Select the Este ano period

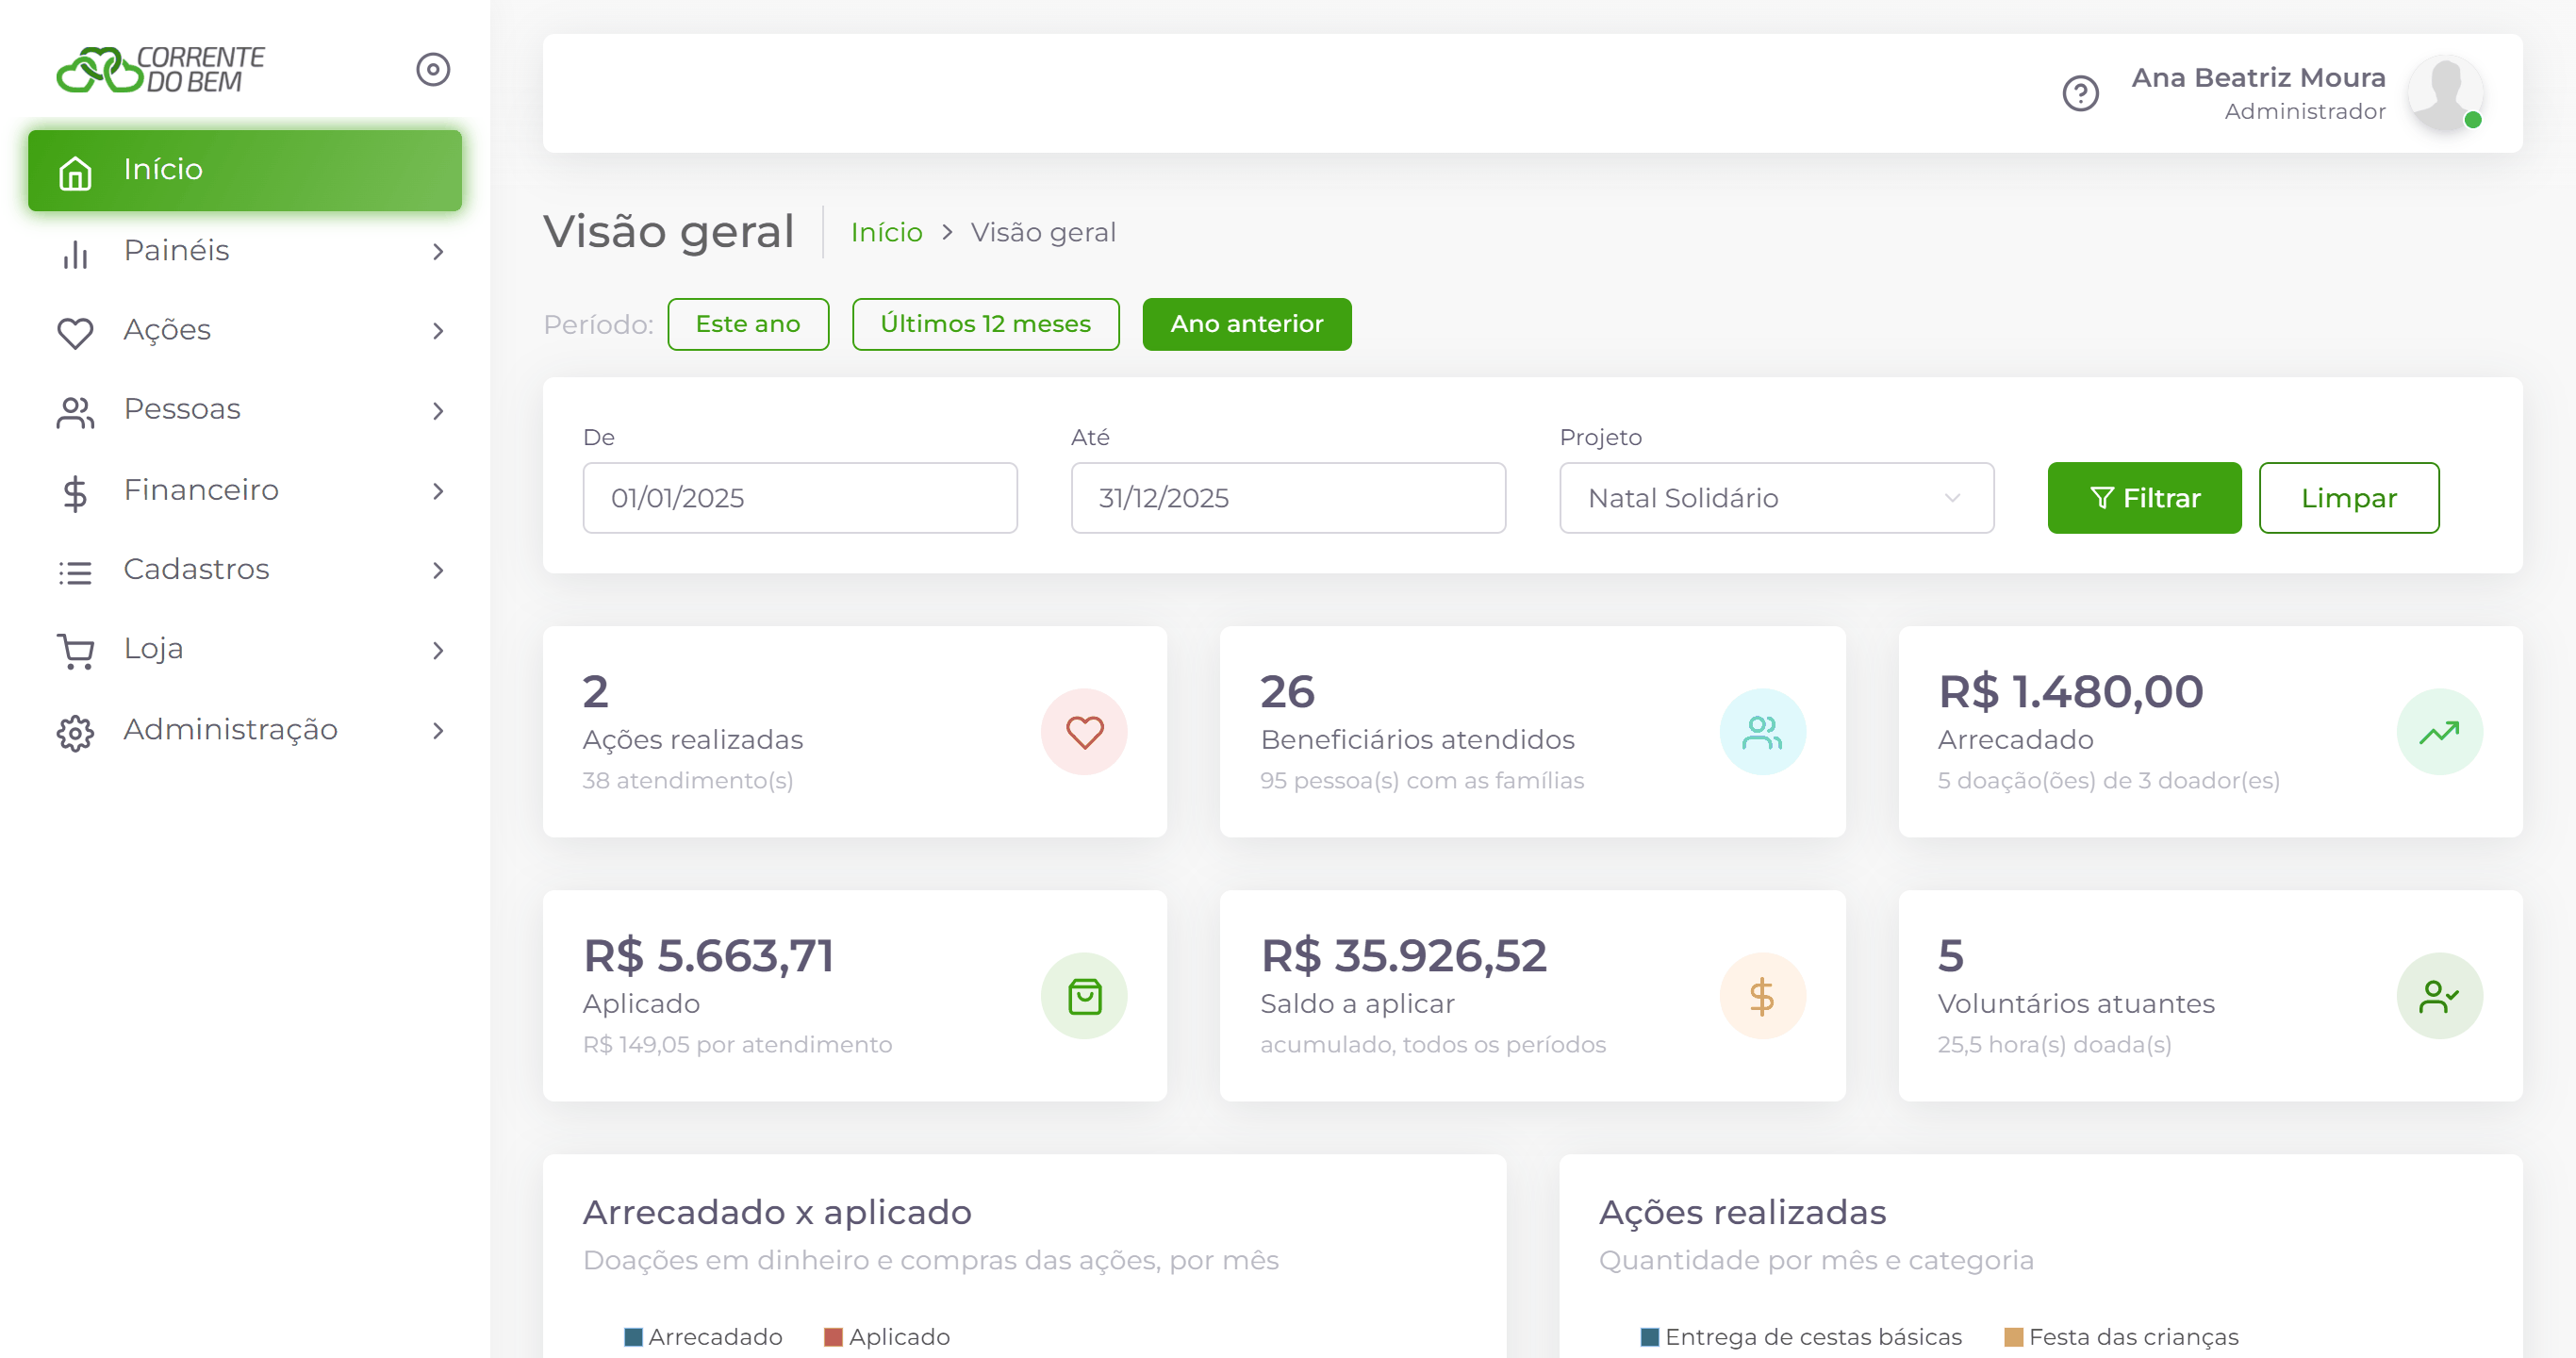coord(748,324)
